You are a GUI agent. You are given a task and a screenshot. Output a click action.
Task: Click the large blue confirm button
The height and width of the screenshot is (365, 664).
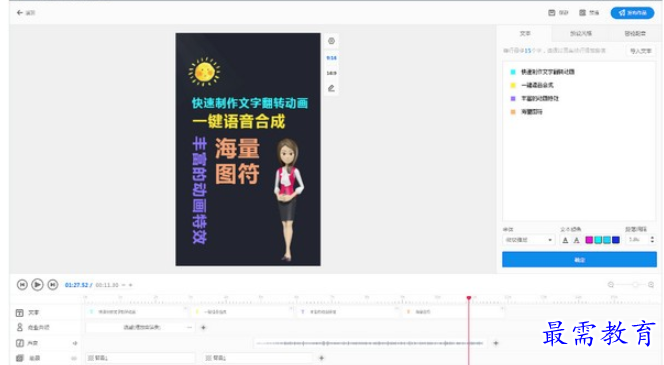(579, 260)
